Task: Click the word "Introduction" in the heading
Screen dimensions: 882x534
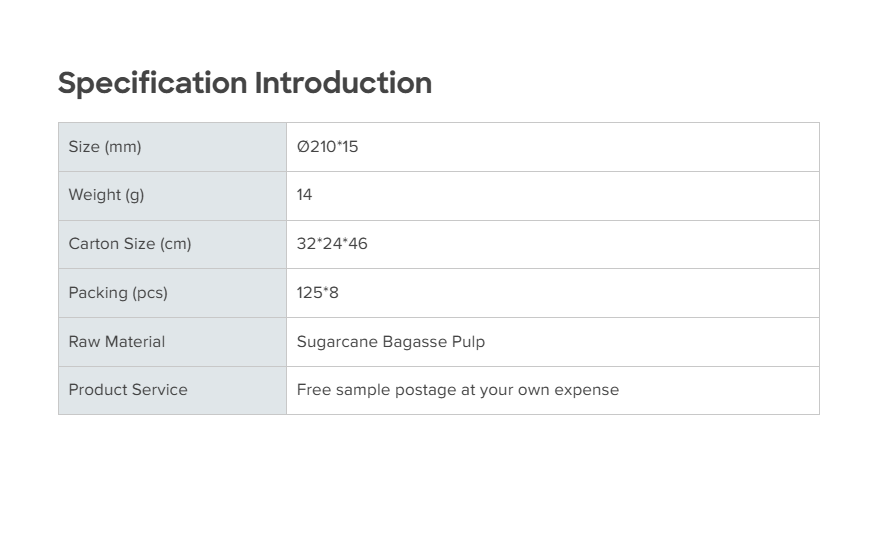Action: pyautogui.click(x=343, y=83)
